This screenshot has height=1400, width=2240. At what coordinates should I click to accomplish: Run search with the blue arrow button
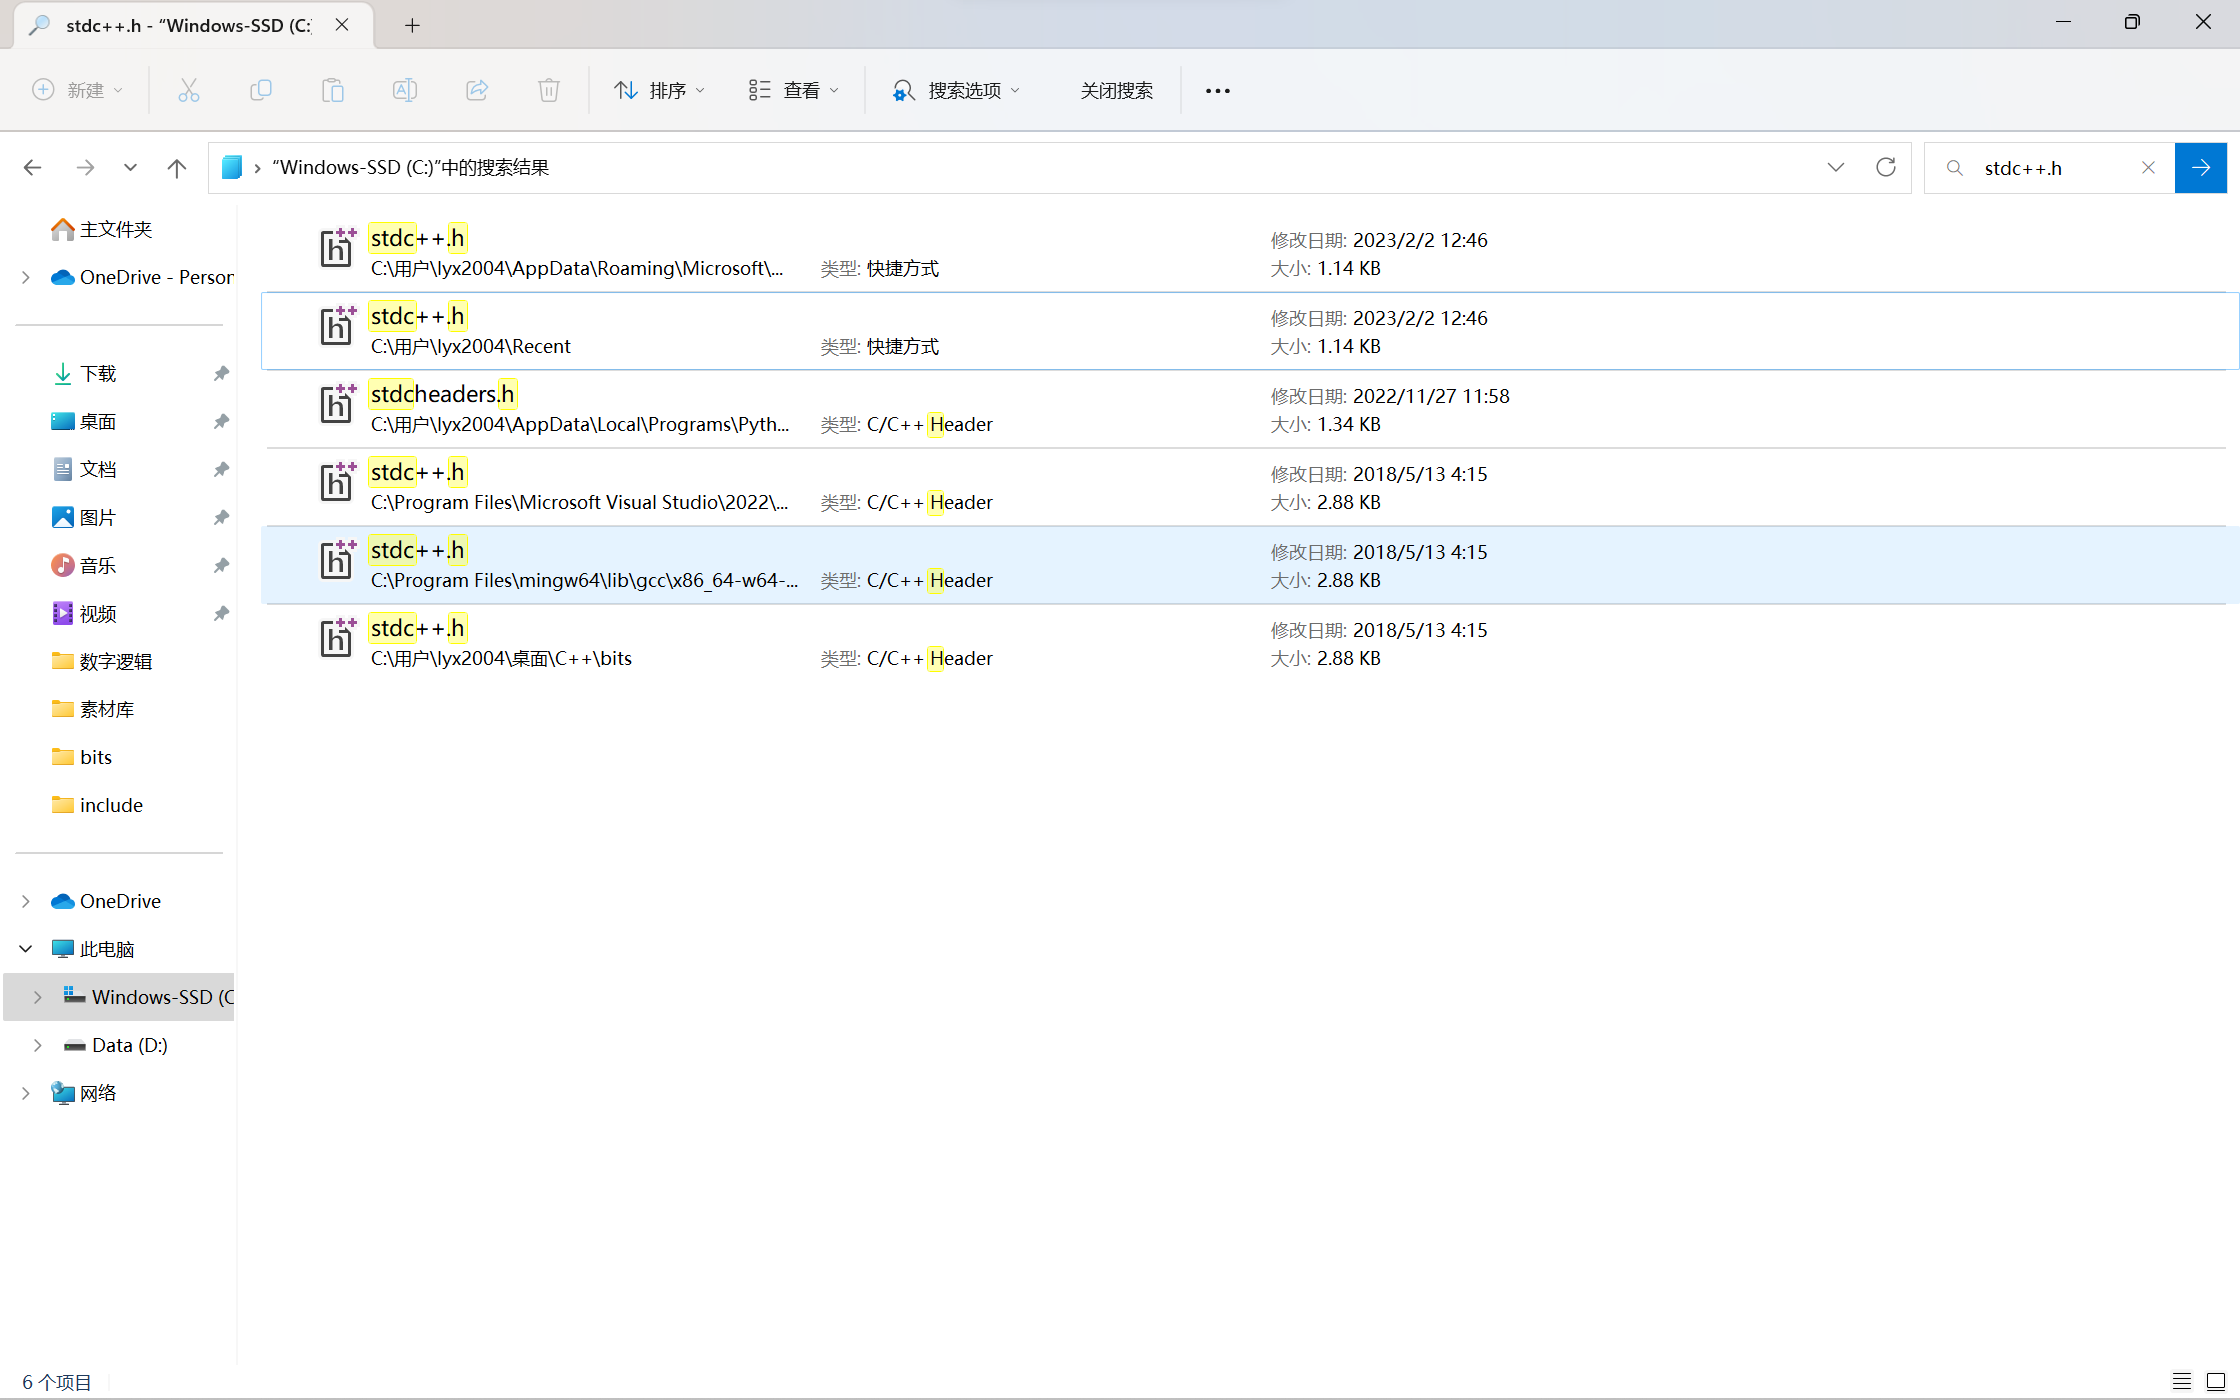(2201, 168)
